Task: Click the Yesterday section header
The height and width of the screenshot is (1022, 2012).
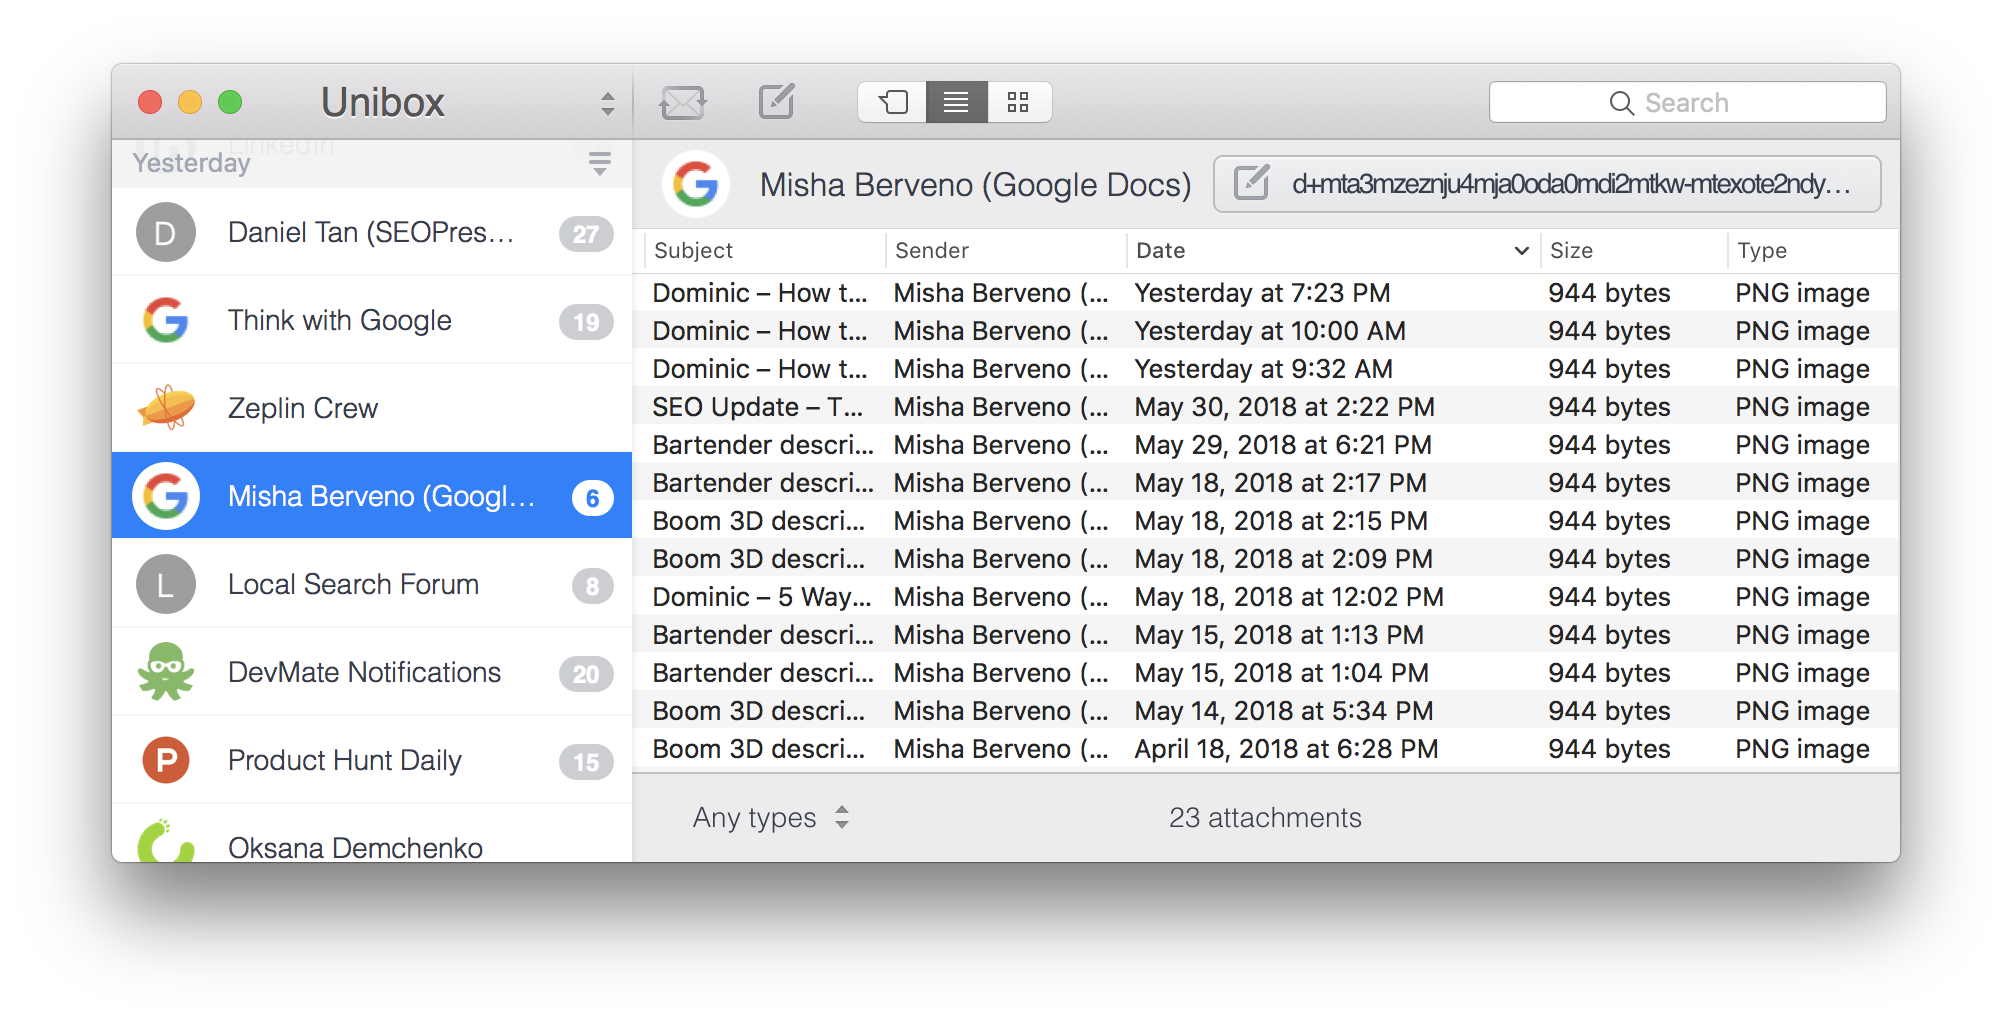Action: [191, 163]
